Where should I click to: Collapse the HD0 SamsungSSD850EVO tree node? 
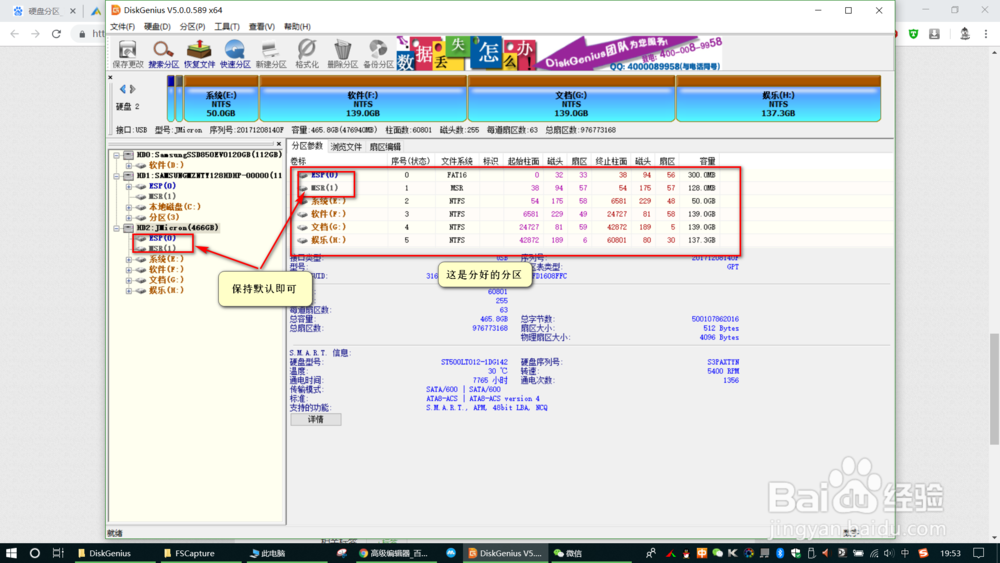pos(117,155)
